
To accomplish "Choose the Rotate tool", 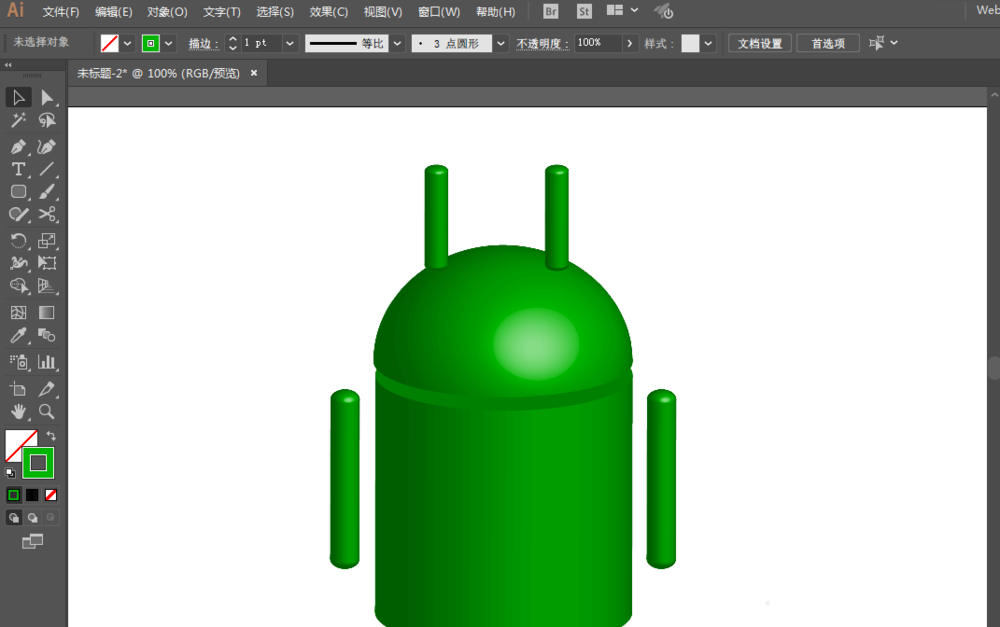I will 18,240.
